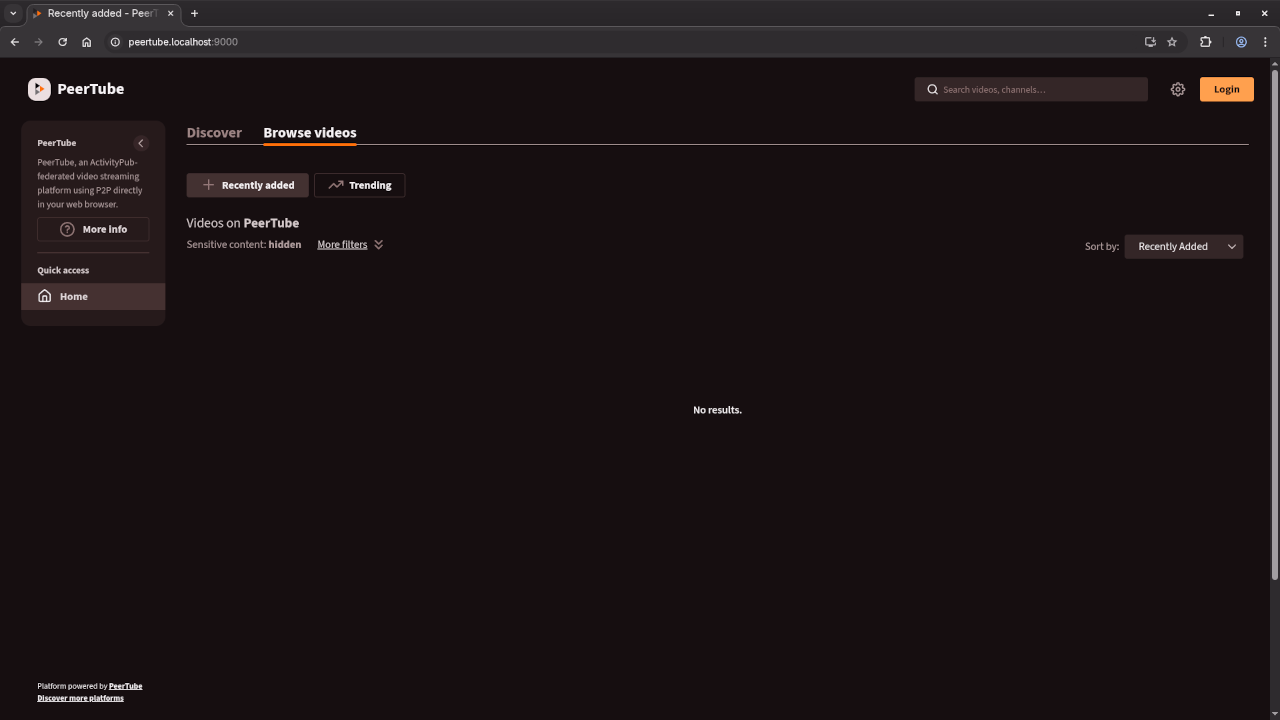Open the More info button
This screenshot has height=720, width=1280.
(x=93, y=229)
